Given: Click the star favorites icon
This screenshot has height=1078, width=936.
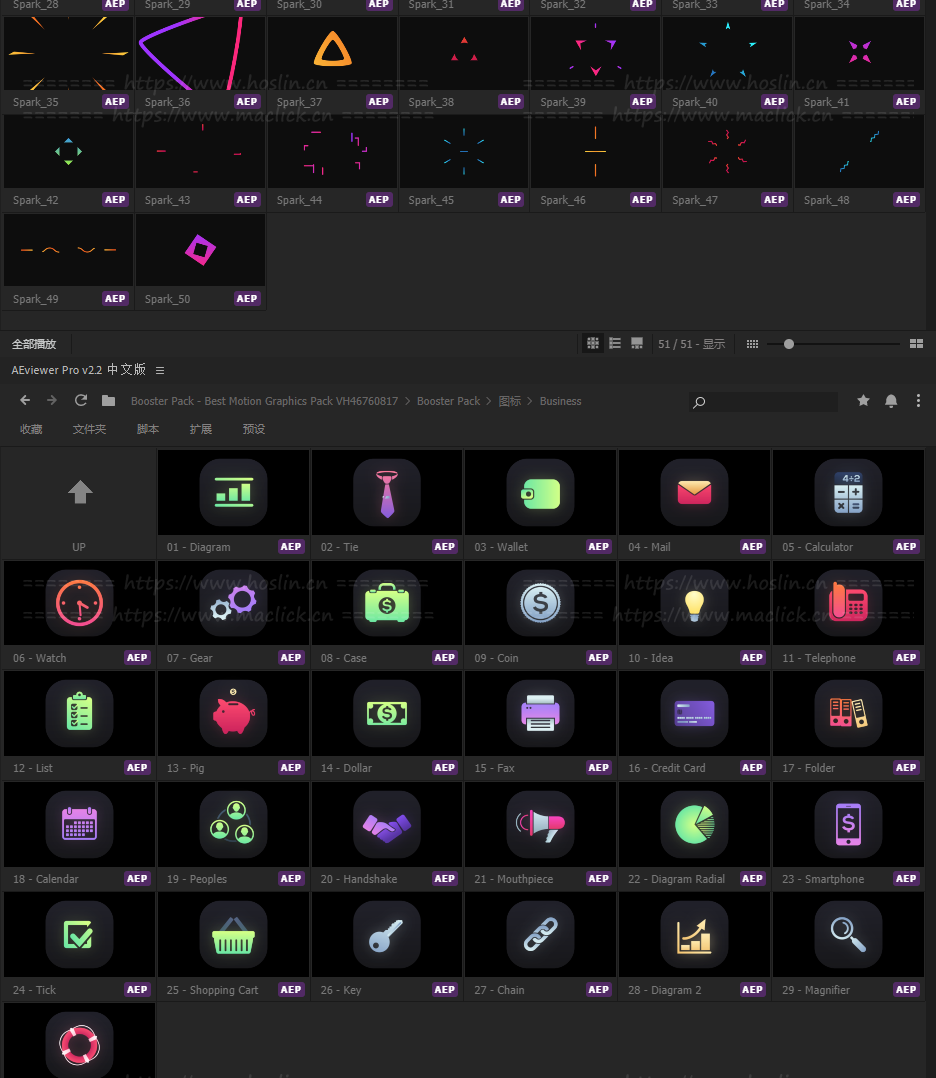Looking at the screenshot, I should (x=863, y=400).
